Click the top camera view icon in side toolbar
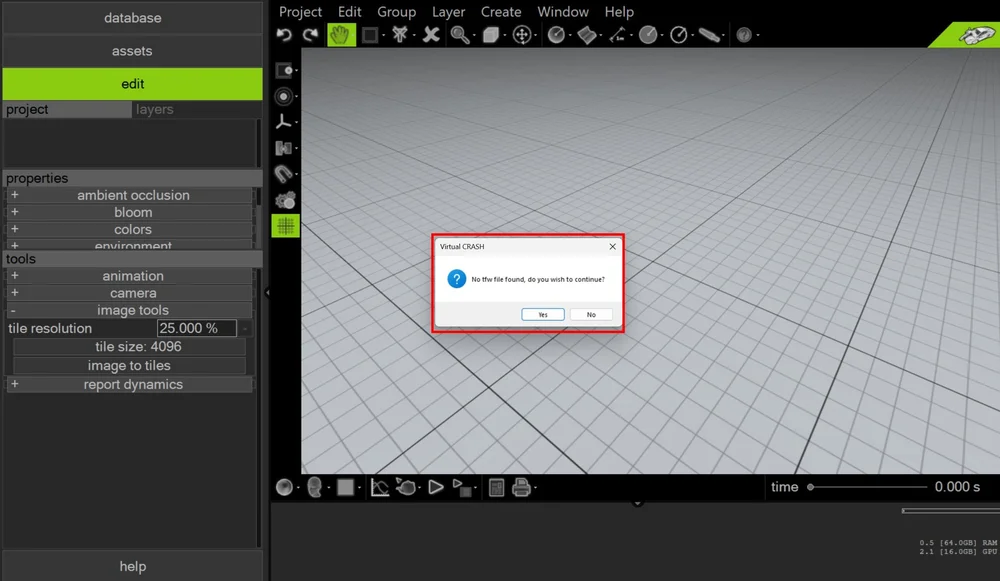This screenshot has height=581, width=1000. 284,70
